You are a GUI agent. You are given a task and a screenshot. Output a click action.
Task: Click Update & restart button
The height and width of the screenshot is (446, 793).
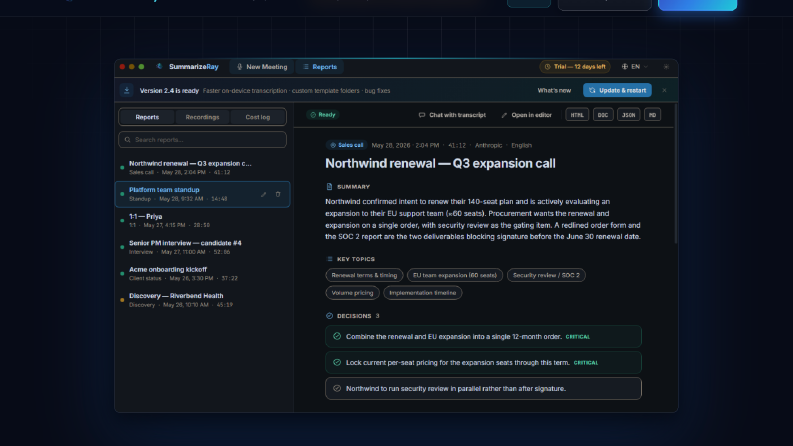pyautogui.click(x=617, y=90)
